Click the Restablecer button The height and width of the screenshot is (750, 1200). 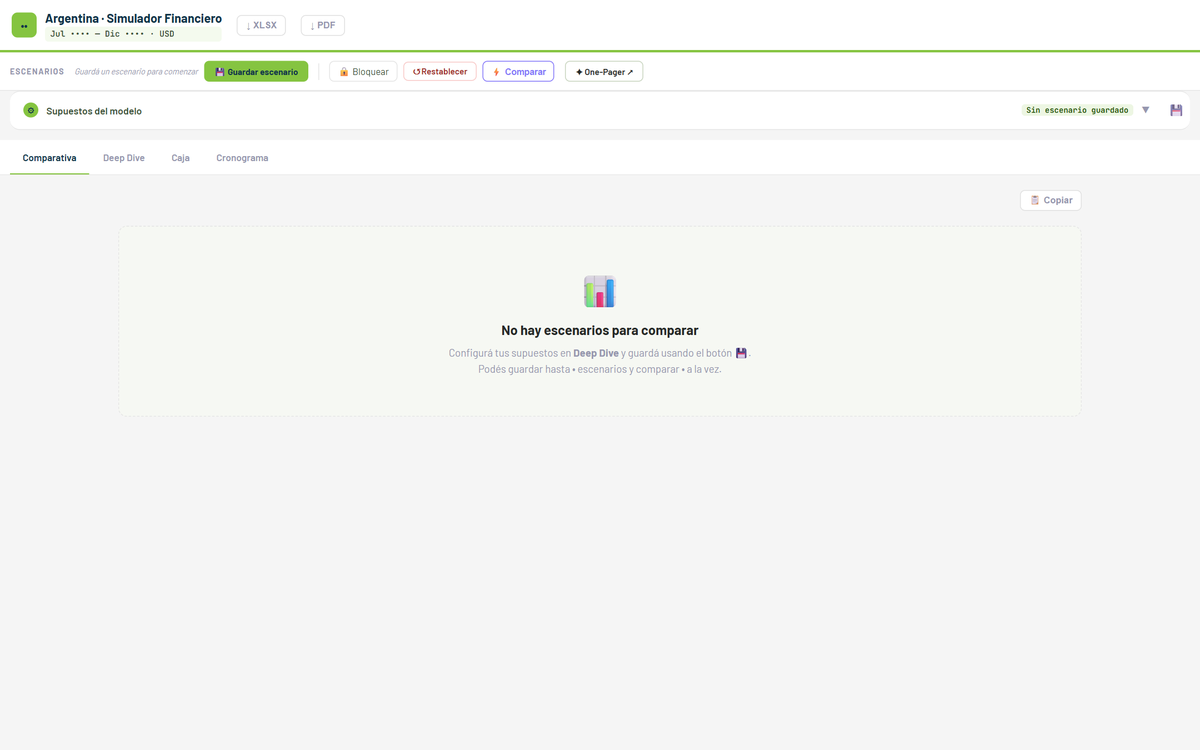[x=440, y=72]
